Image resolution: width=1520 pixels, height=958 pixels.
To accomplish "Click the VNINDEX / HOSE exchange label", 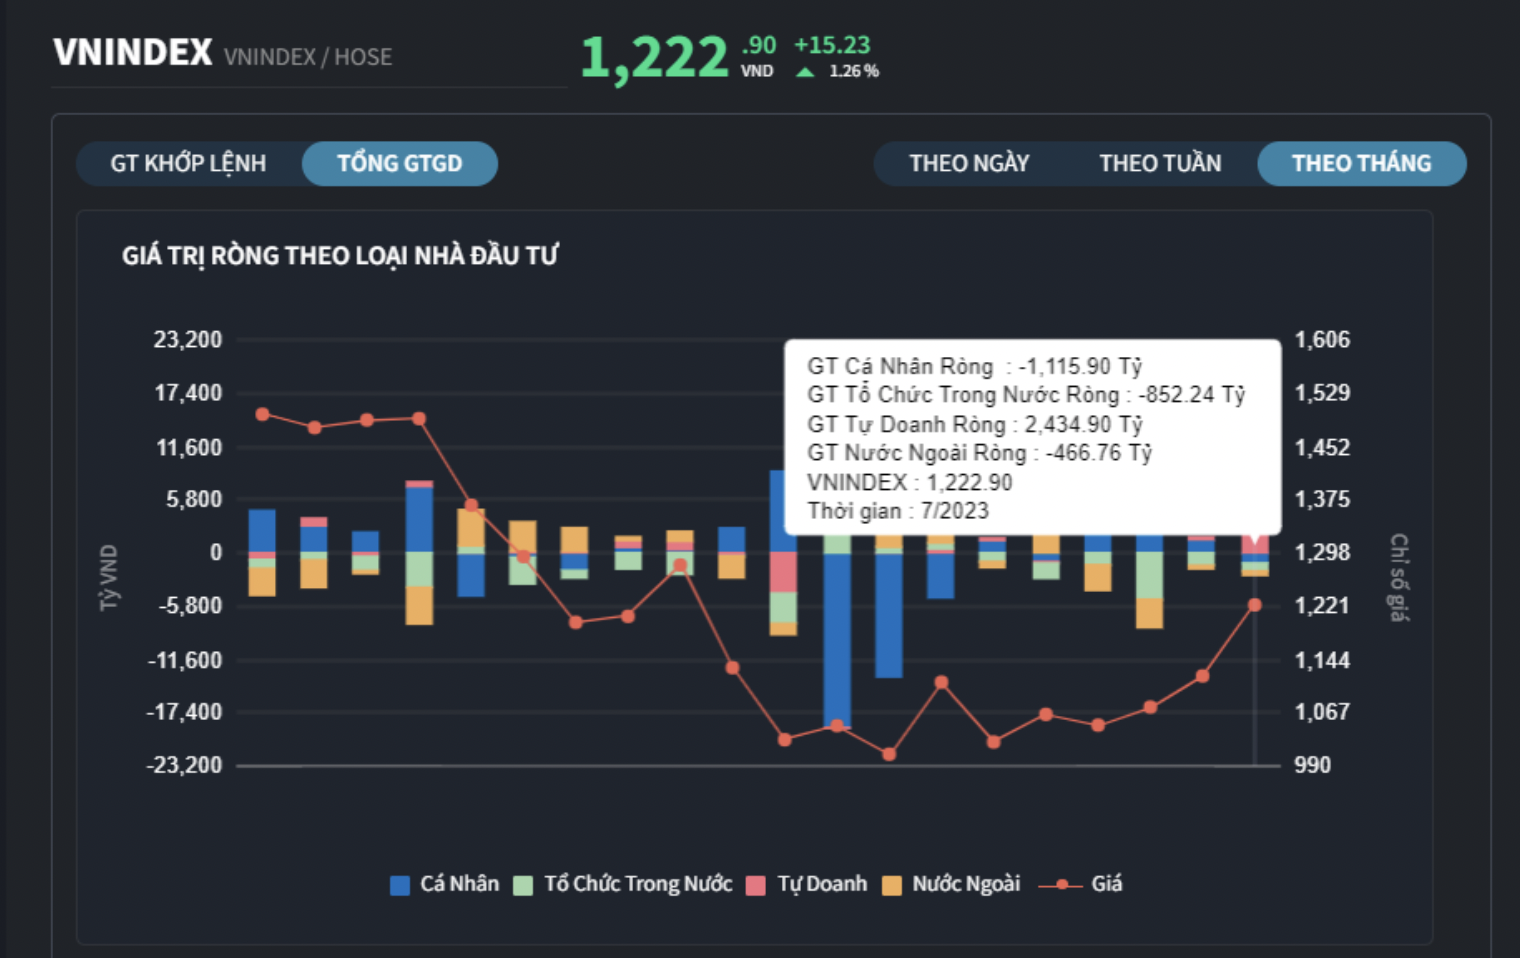I will [308, 57].
